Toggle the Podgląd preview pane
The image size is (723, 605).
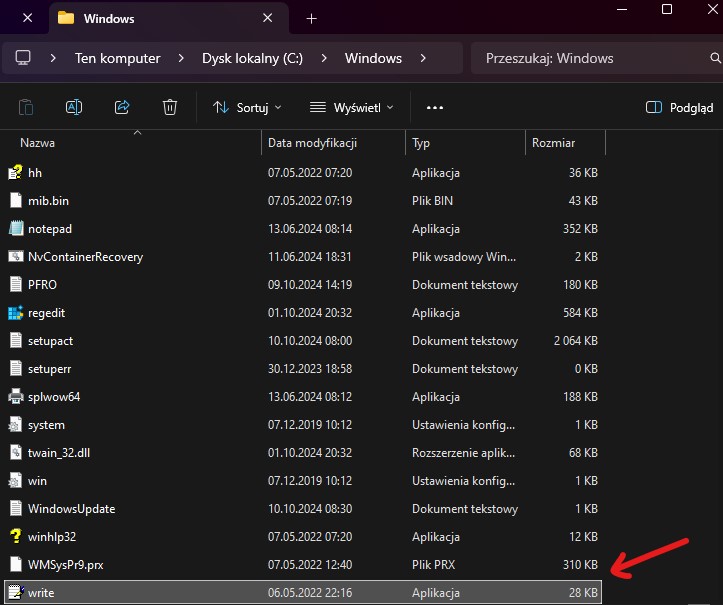coord(679,107)
